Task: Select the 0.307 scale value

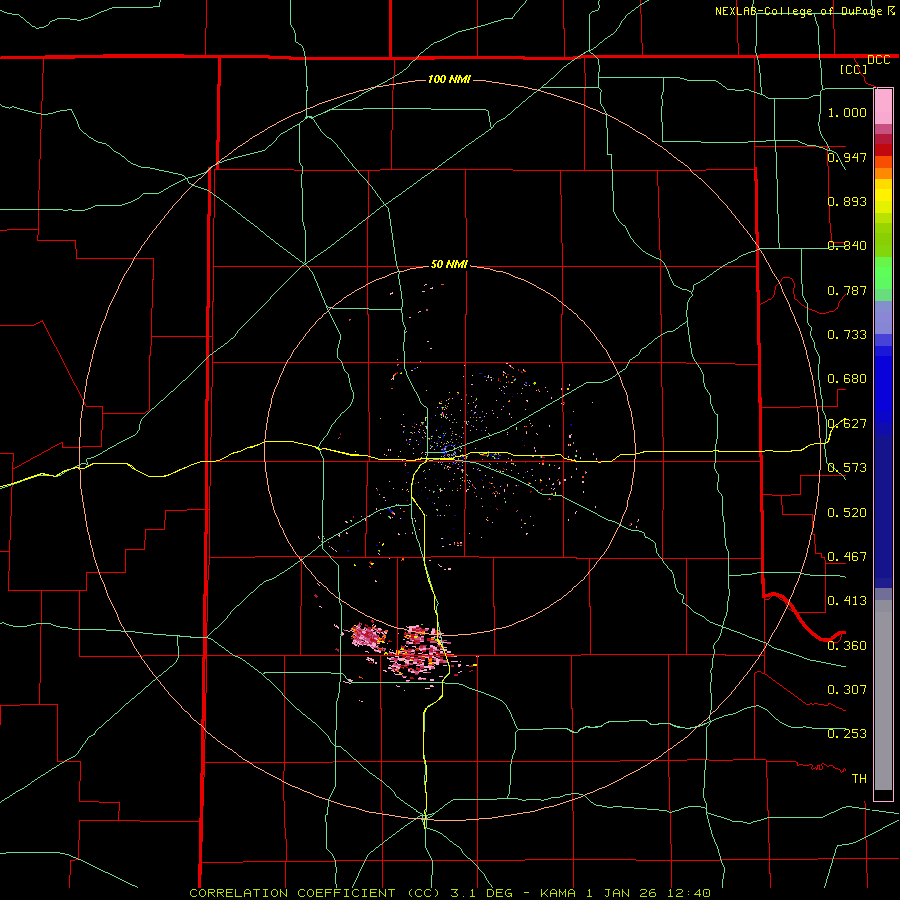Action: [847, 690]
